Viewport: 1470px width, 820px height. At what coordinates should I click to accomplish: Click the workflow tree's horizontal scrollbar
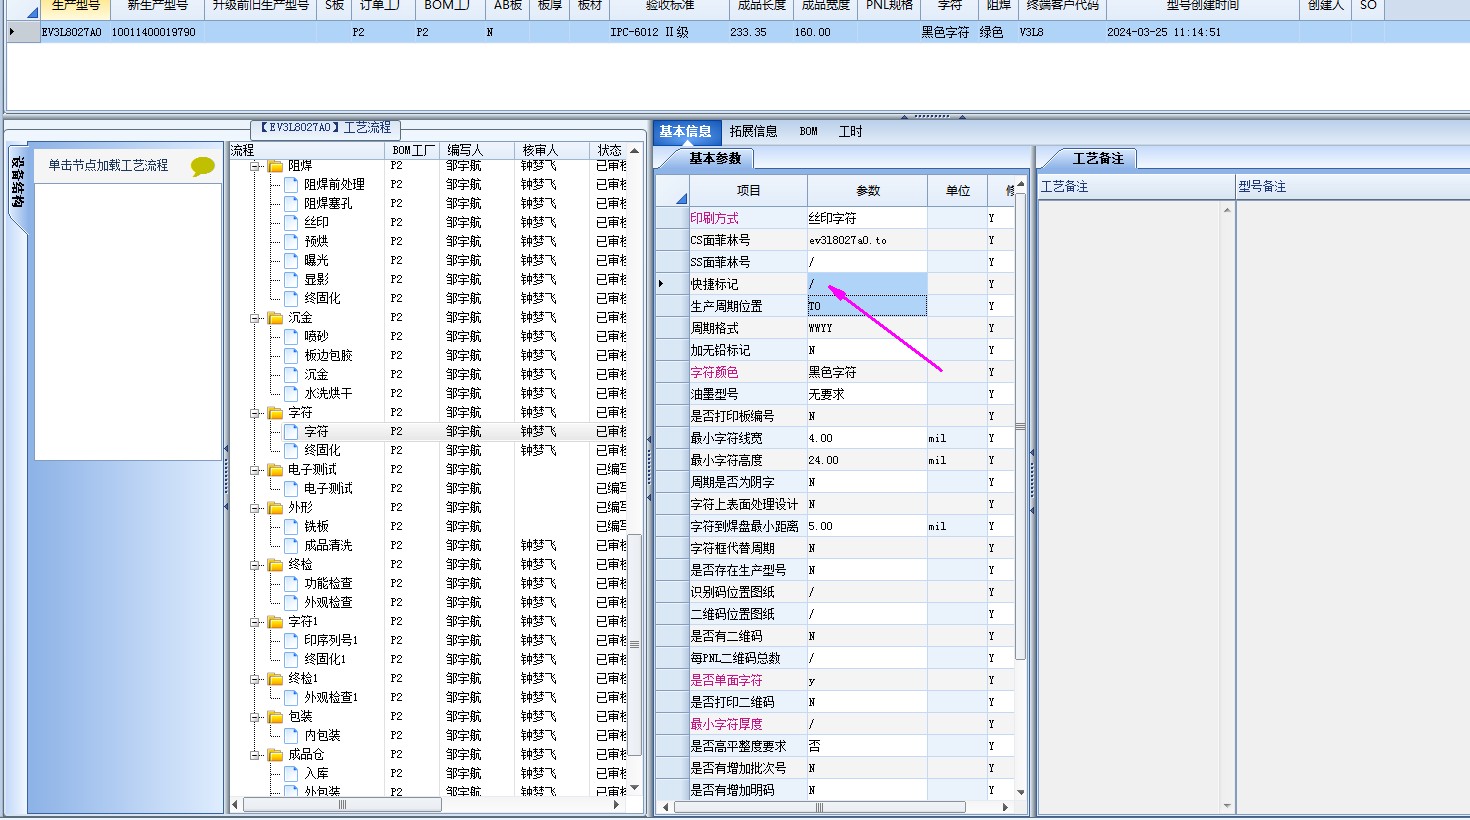pyautogui.click(x=343, y=804)
